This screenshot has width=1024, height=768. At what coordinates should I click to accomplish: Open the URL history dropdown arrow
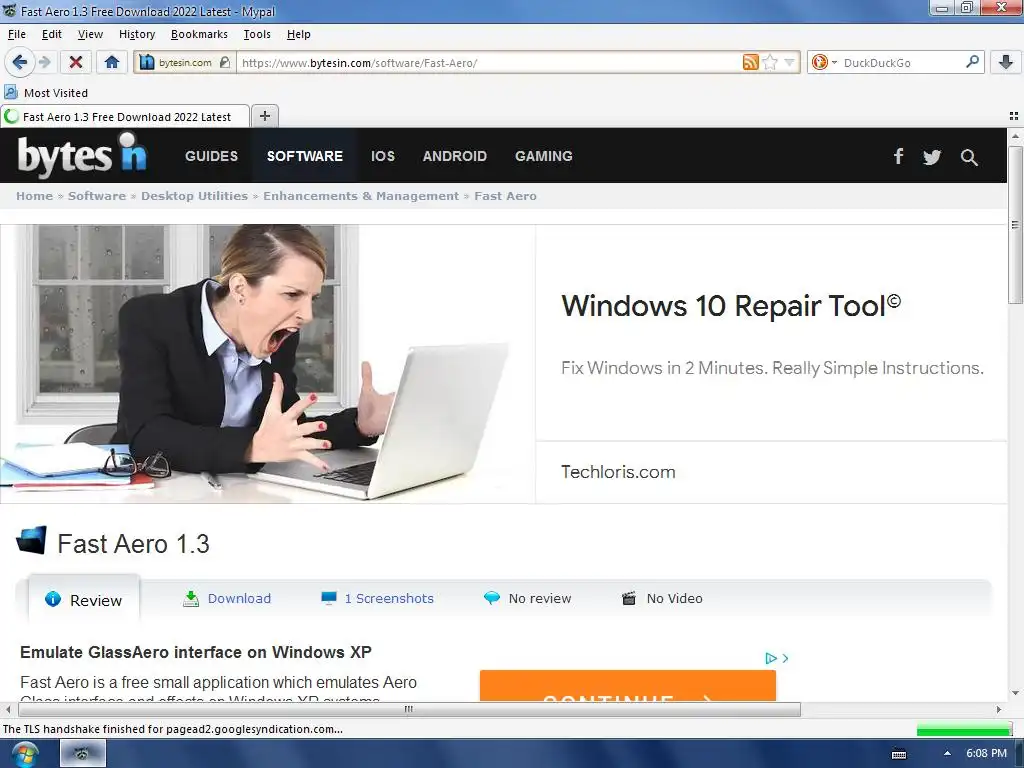click(790, 63)
